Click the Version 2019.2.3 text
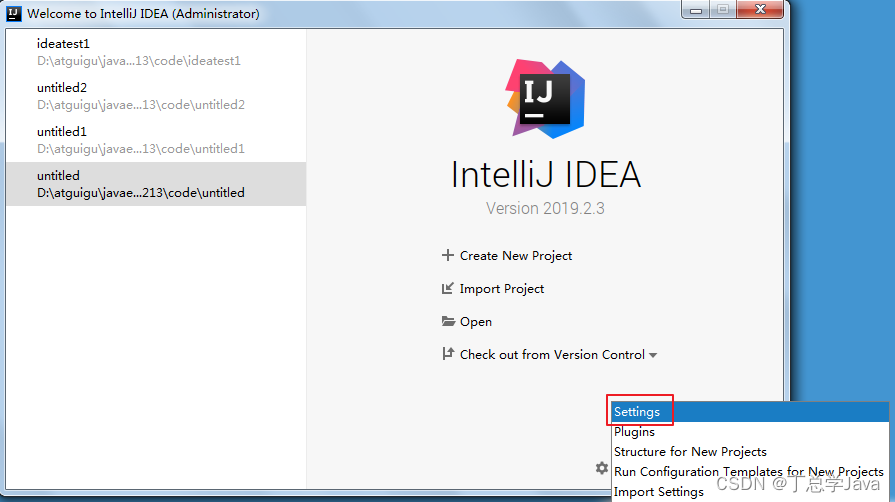The image size is (895, 502). 545,208
